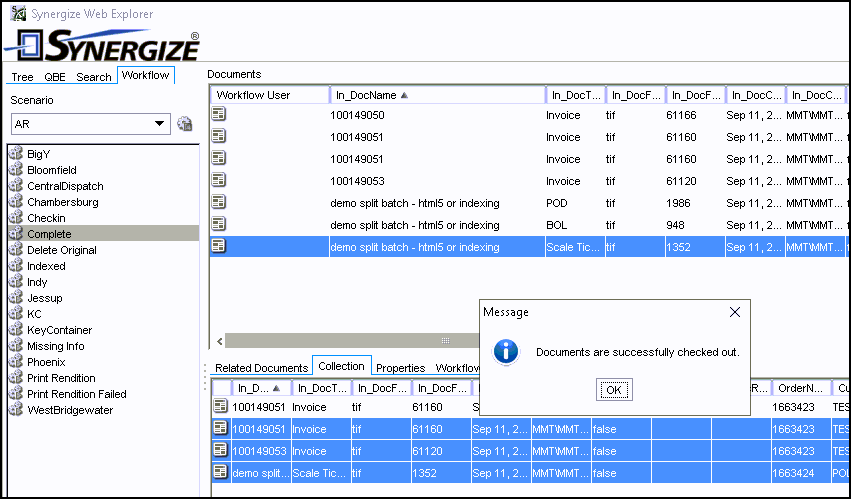The image size is (851, 499).
Task: Click the OrderN... column header in Collection
Action: tap(802, 388)
